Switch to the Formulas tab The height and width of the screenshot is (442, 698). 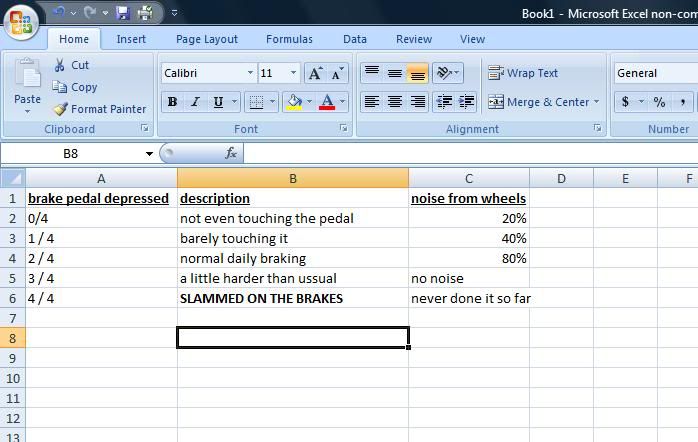tap(289, 39)
